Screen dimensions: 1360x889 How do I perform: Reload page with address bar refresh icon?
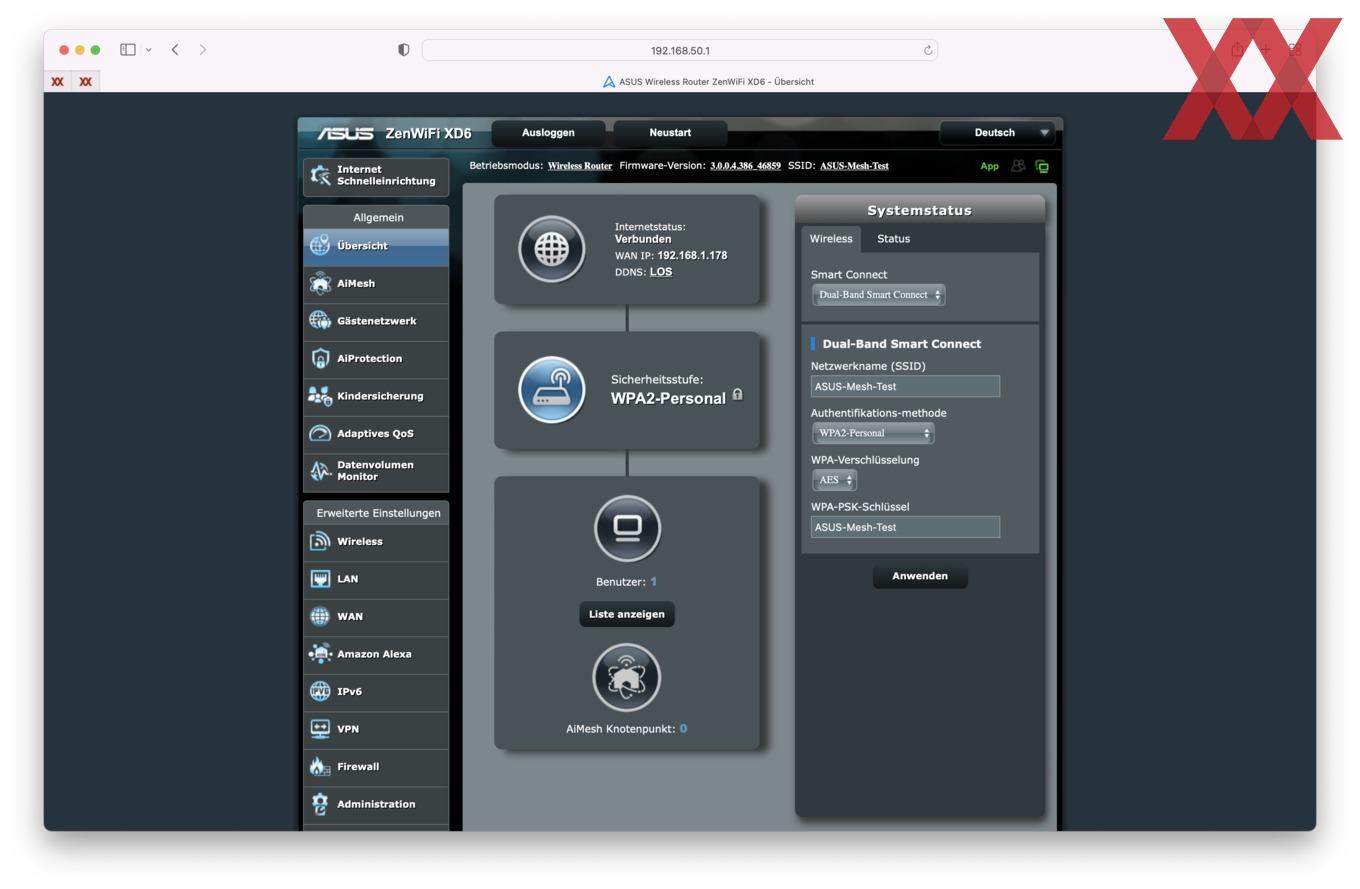(x=928, y=50)
